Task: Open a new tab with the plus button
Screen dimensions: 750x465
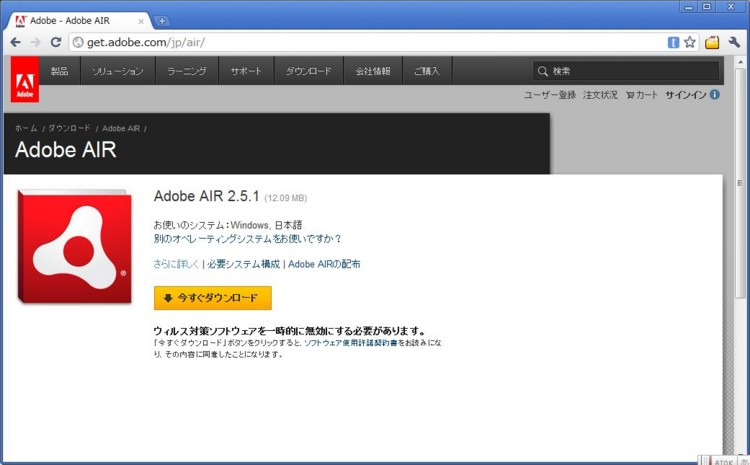Action: (x=162, y=21)
